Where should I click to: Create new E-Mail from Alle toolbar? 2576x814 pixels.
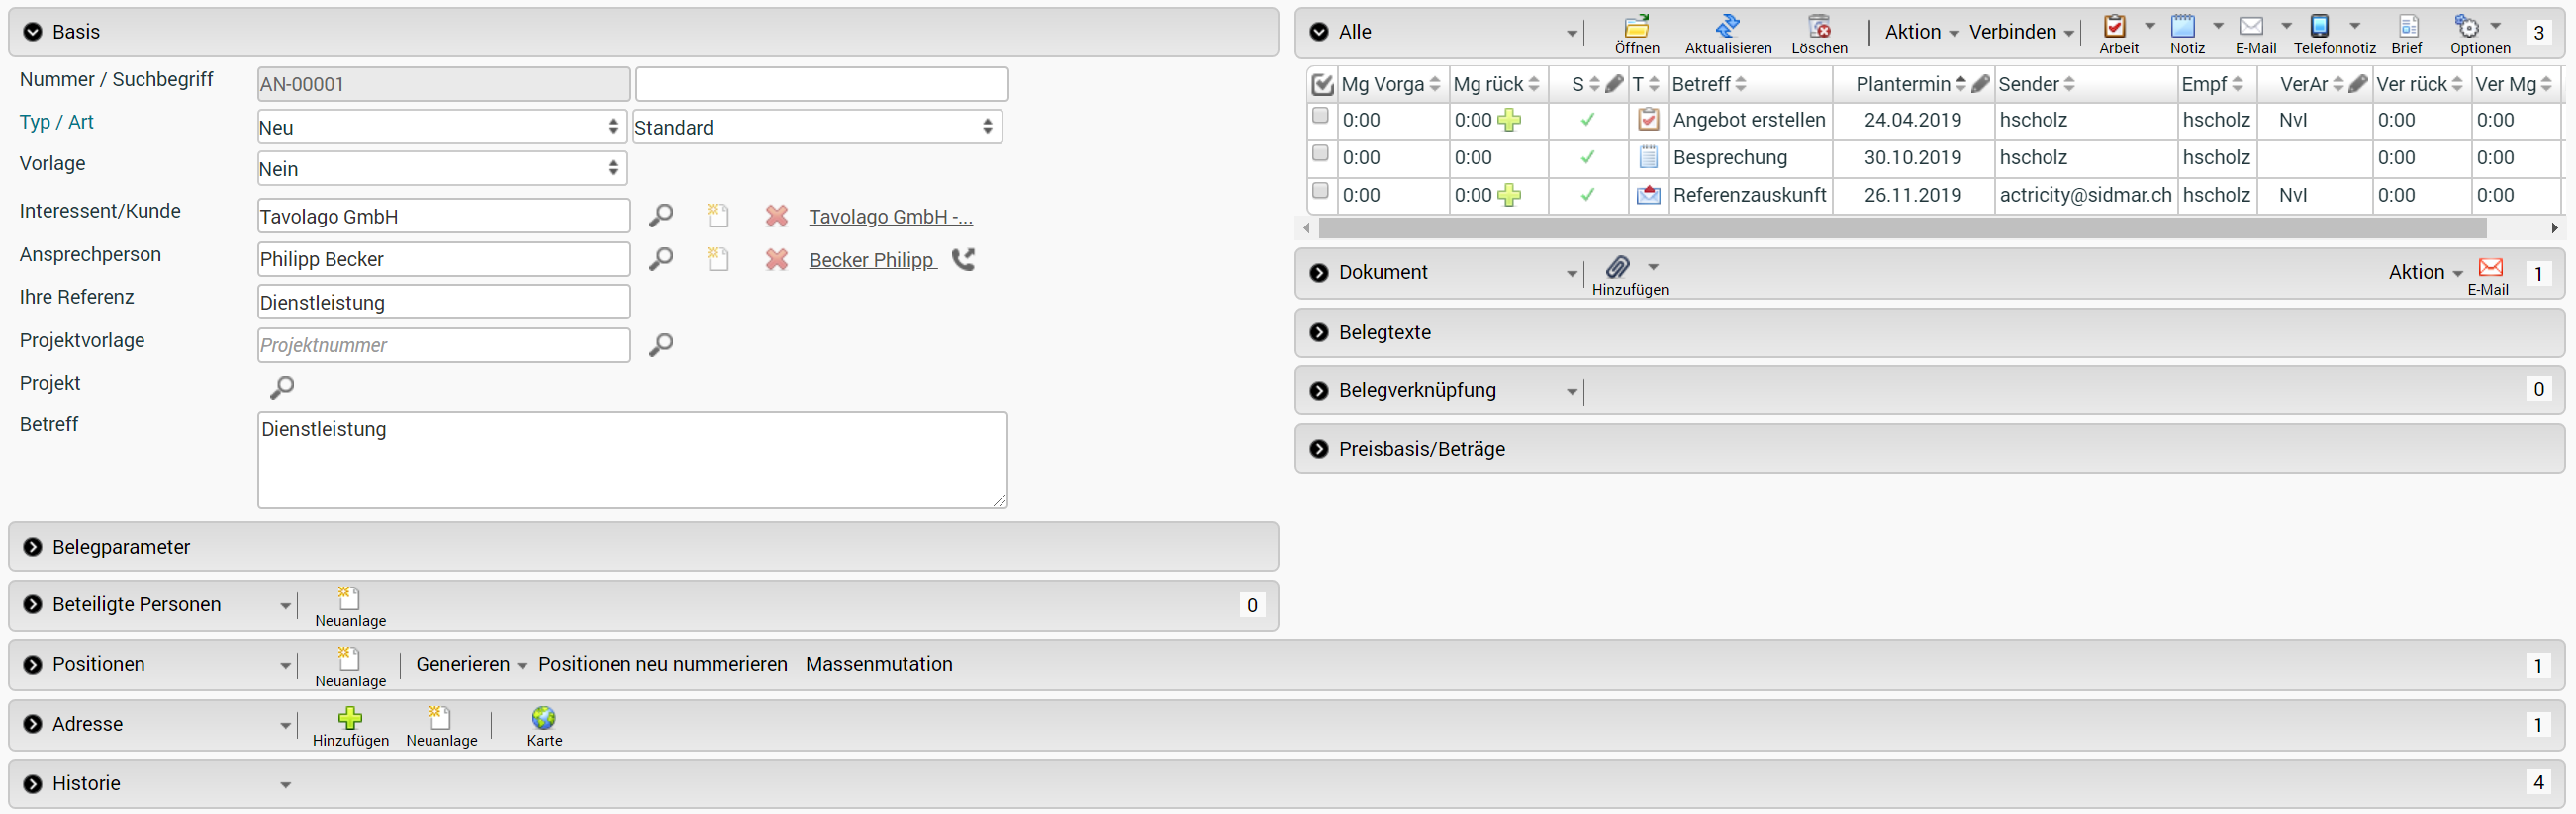[2251, 26]
